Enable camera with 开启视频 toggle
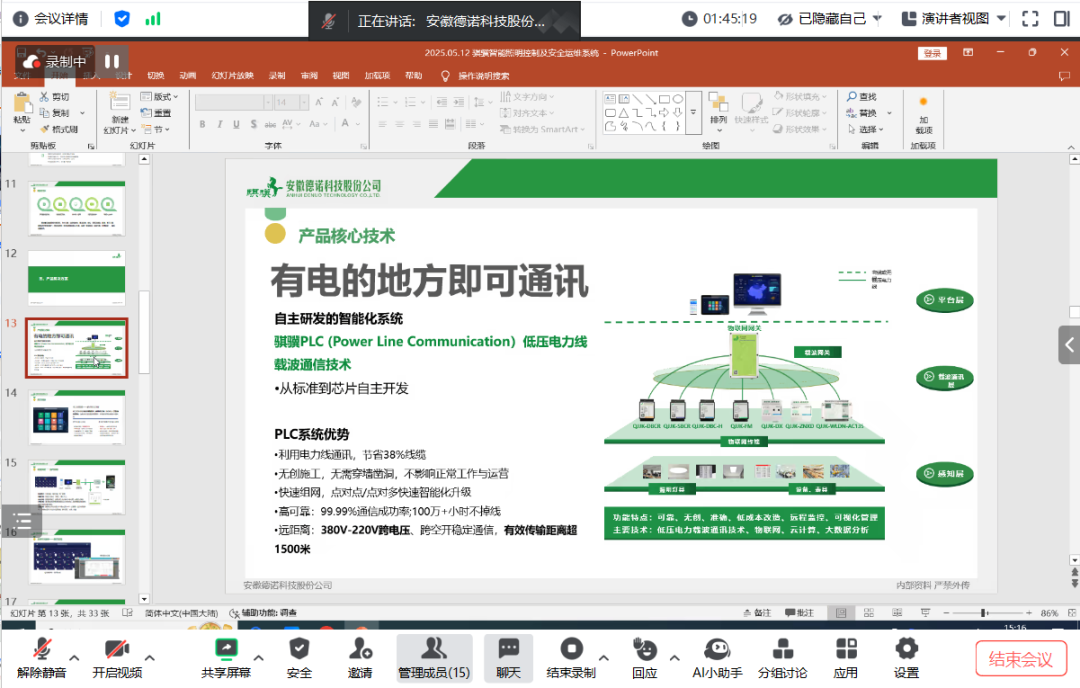 117,655
